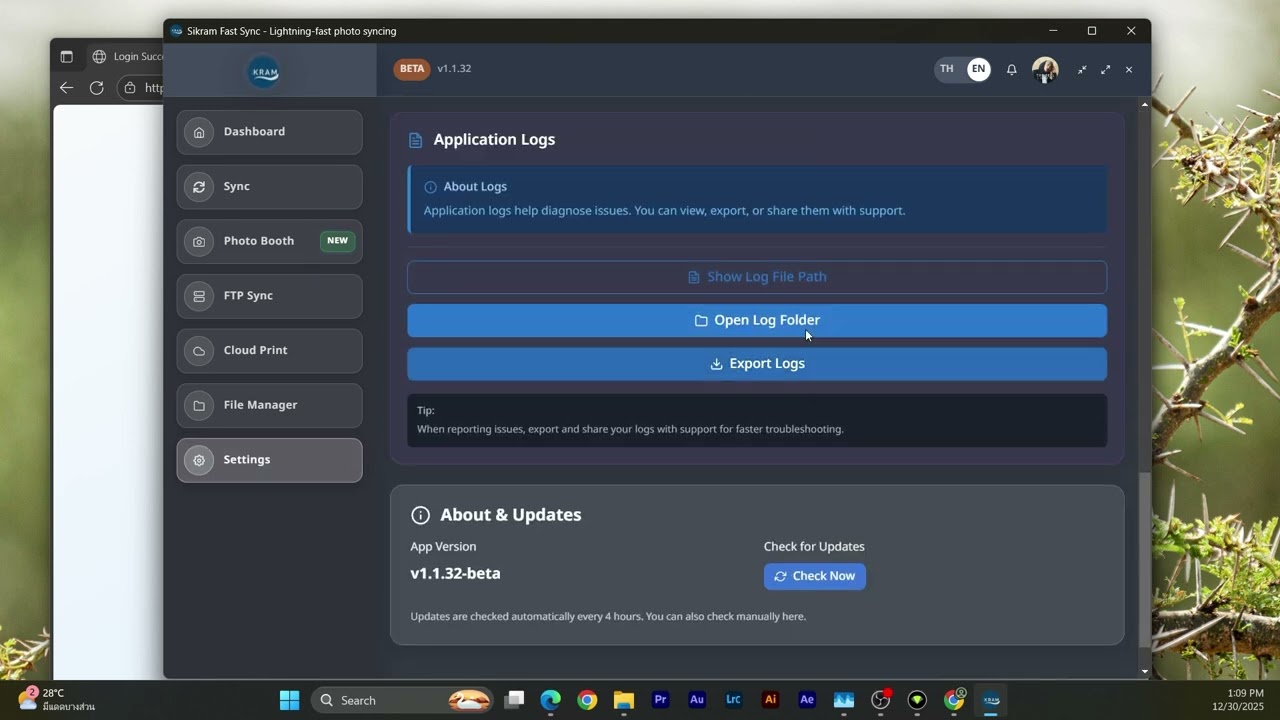Switch language to EN

[978, 69]
